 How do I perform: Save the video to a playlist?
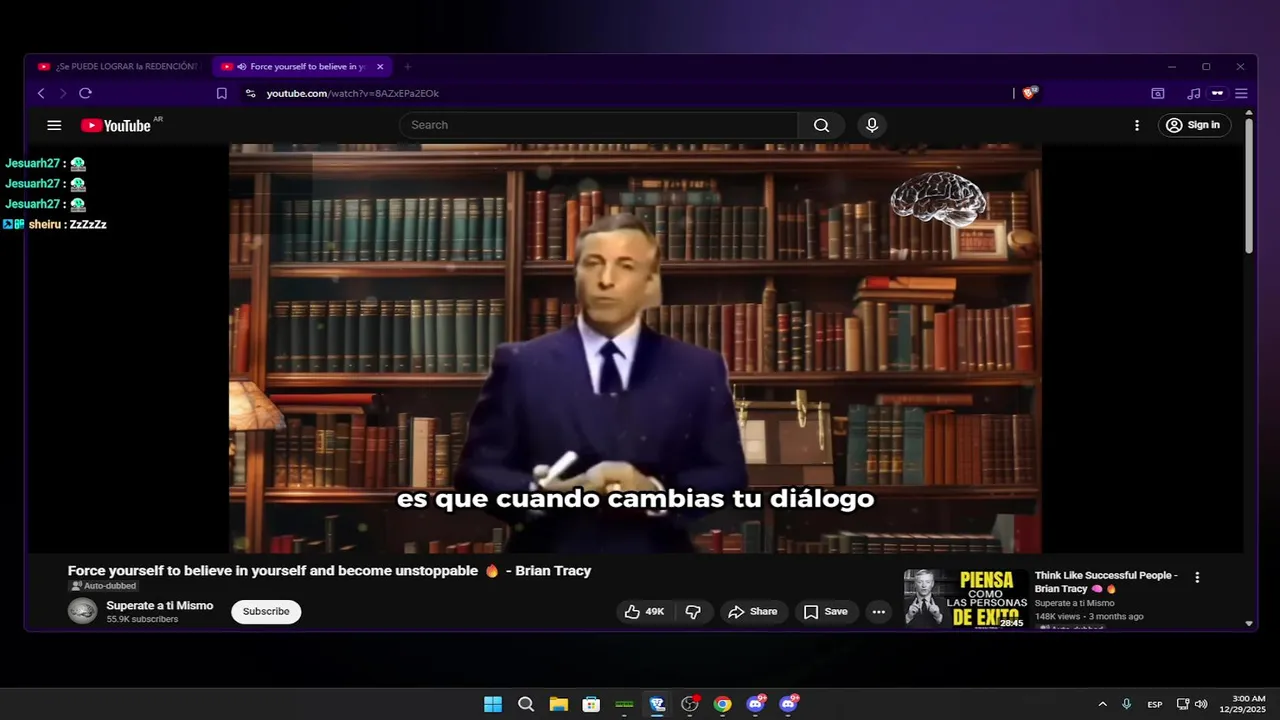pyautogui.click(x=826, y=611)
